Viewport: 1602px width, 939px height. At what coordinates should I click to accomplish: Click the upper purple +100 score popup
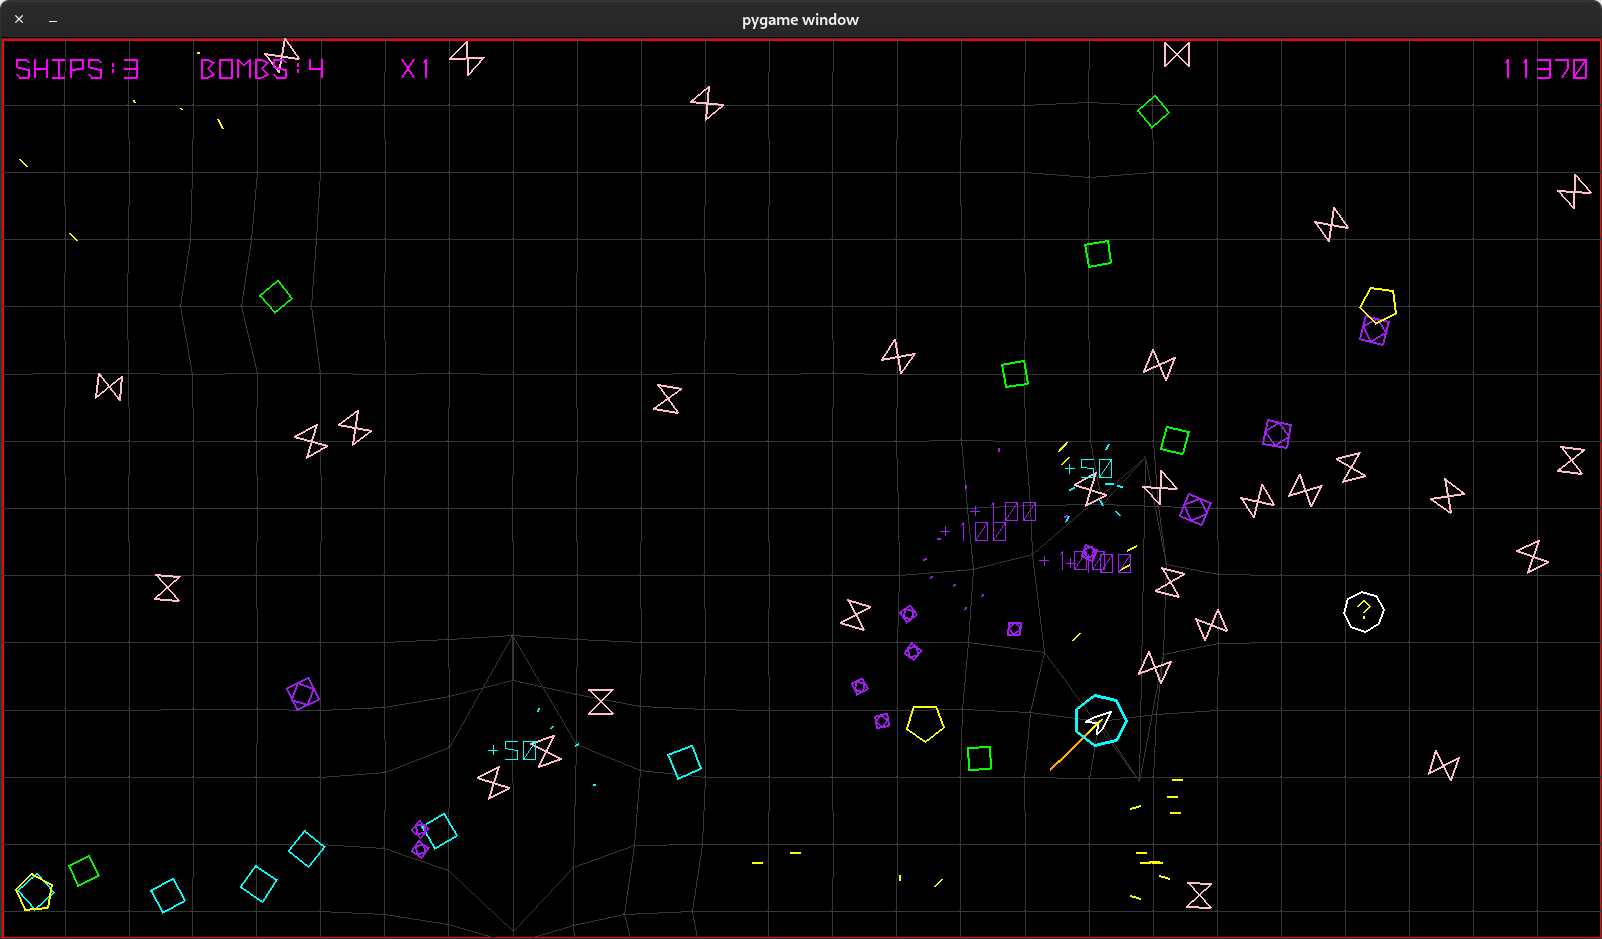pos(1003,512)
